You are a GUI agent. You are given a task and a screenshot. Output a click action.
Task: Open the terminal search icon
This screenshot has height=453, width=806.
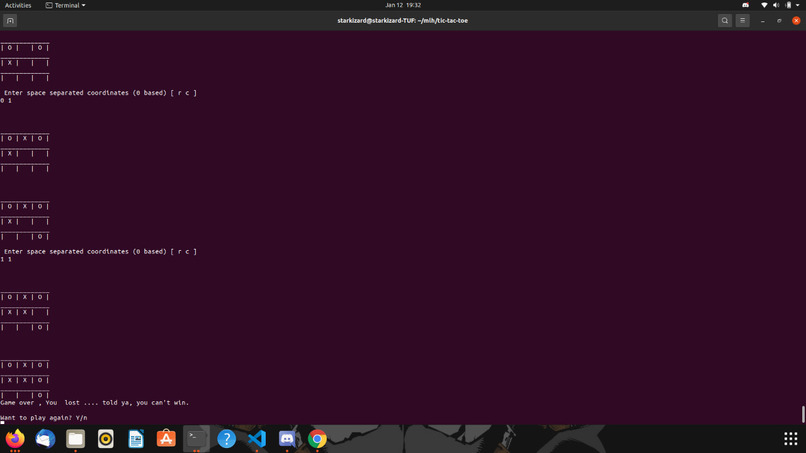tap(725, 21)
